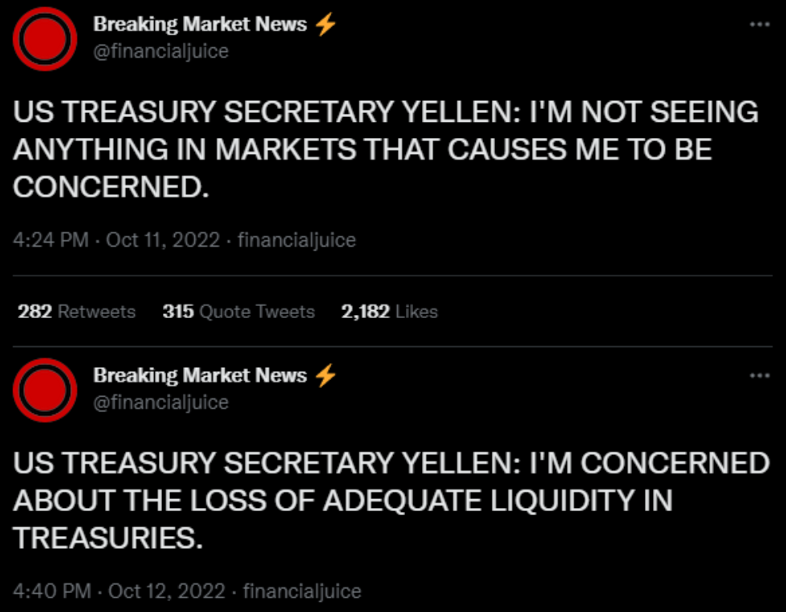Click the financialjuice source label beside Oct 12 timestamp
786x612 pixels.
coord(302,591)
